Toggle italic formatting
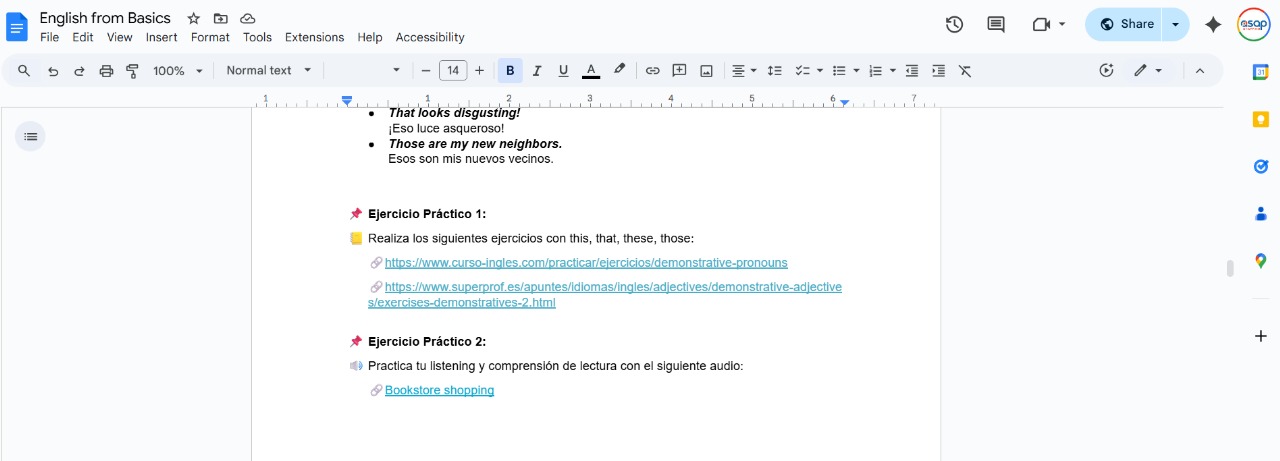 pos(537,71)
